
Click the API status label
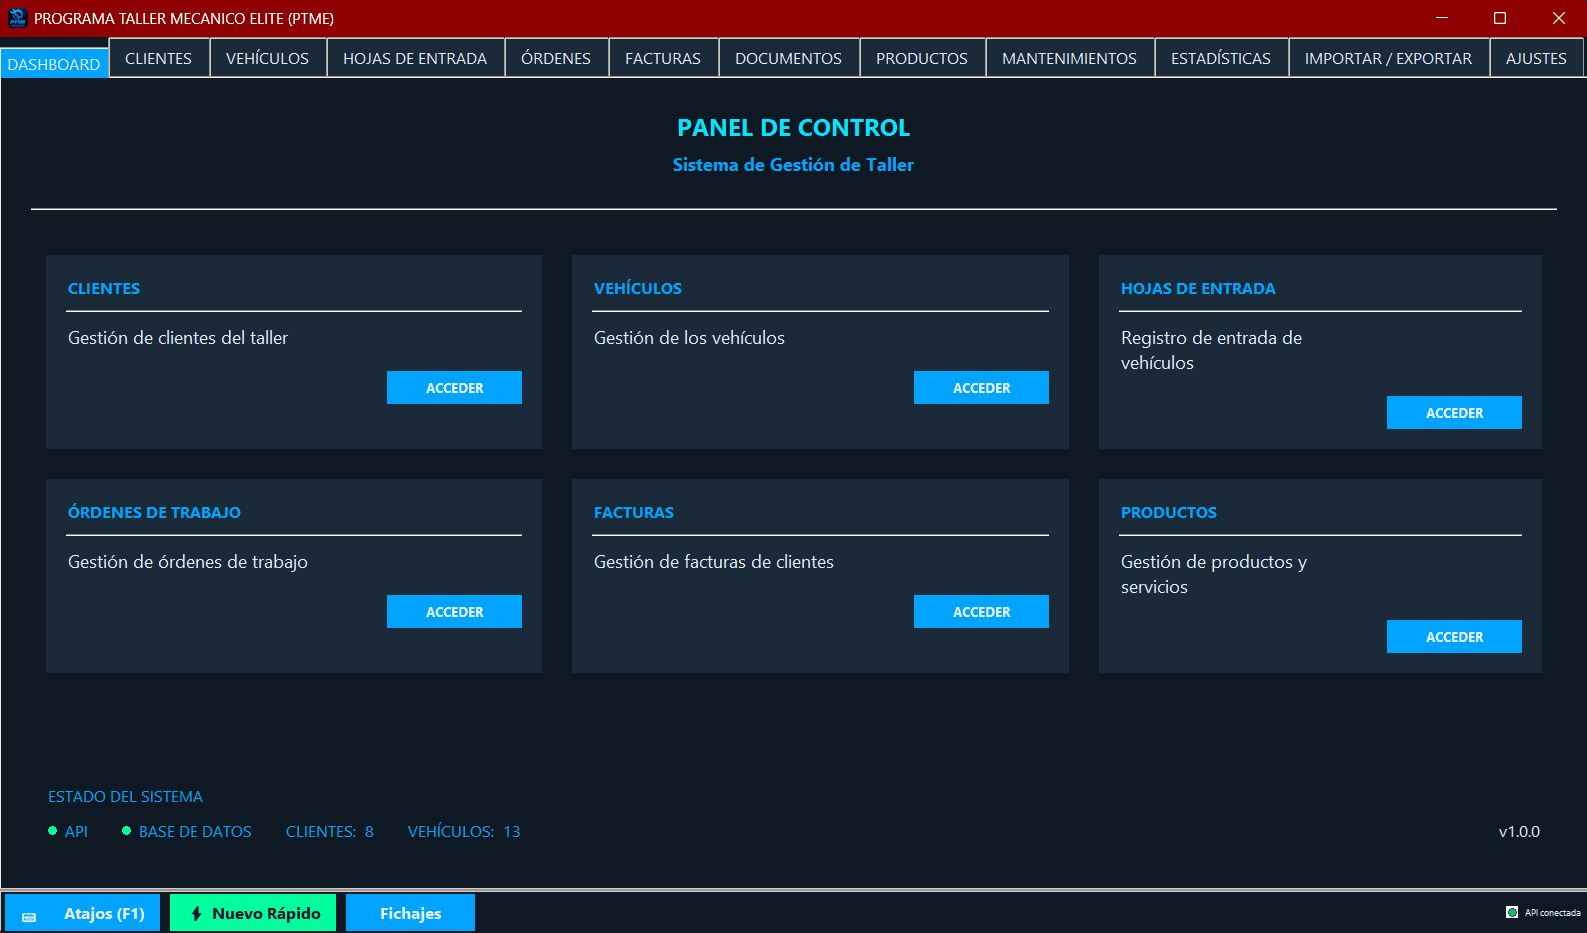click(76, 831)
